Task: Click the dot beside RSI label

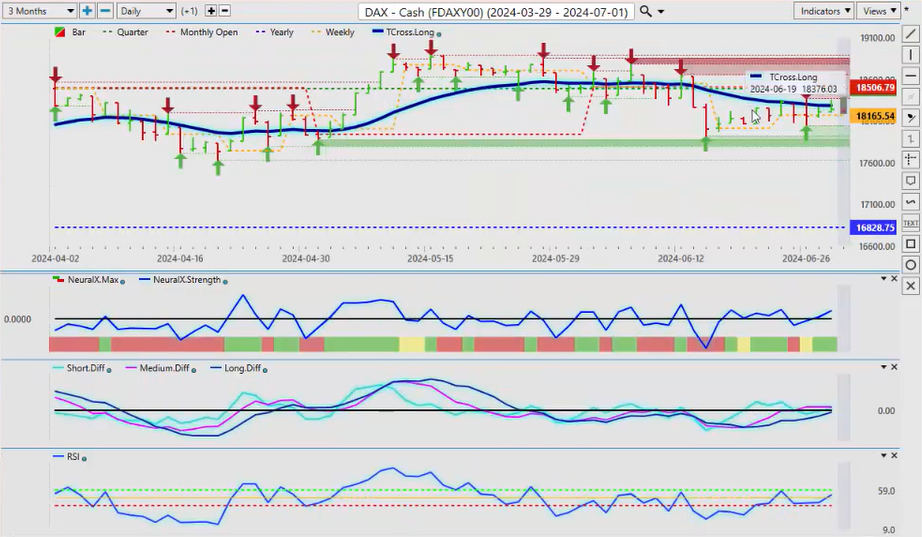Action: (x=84, y=458)
